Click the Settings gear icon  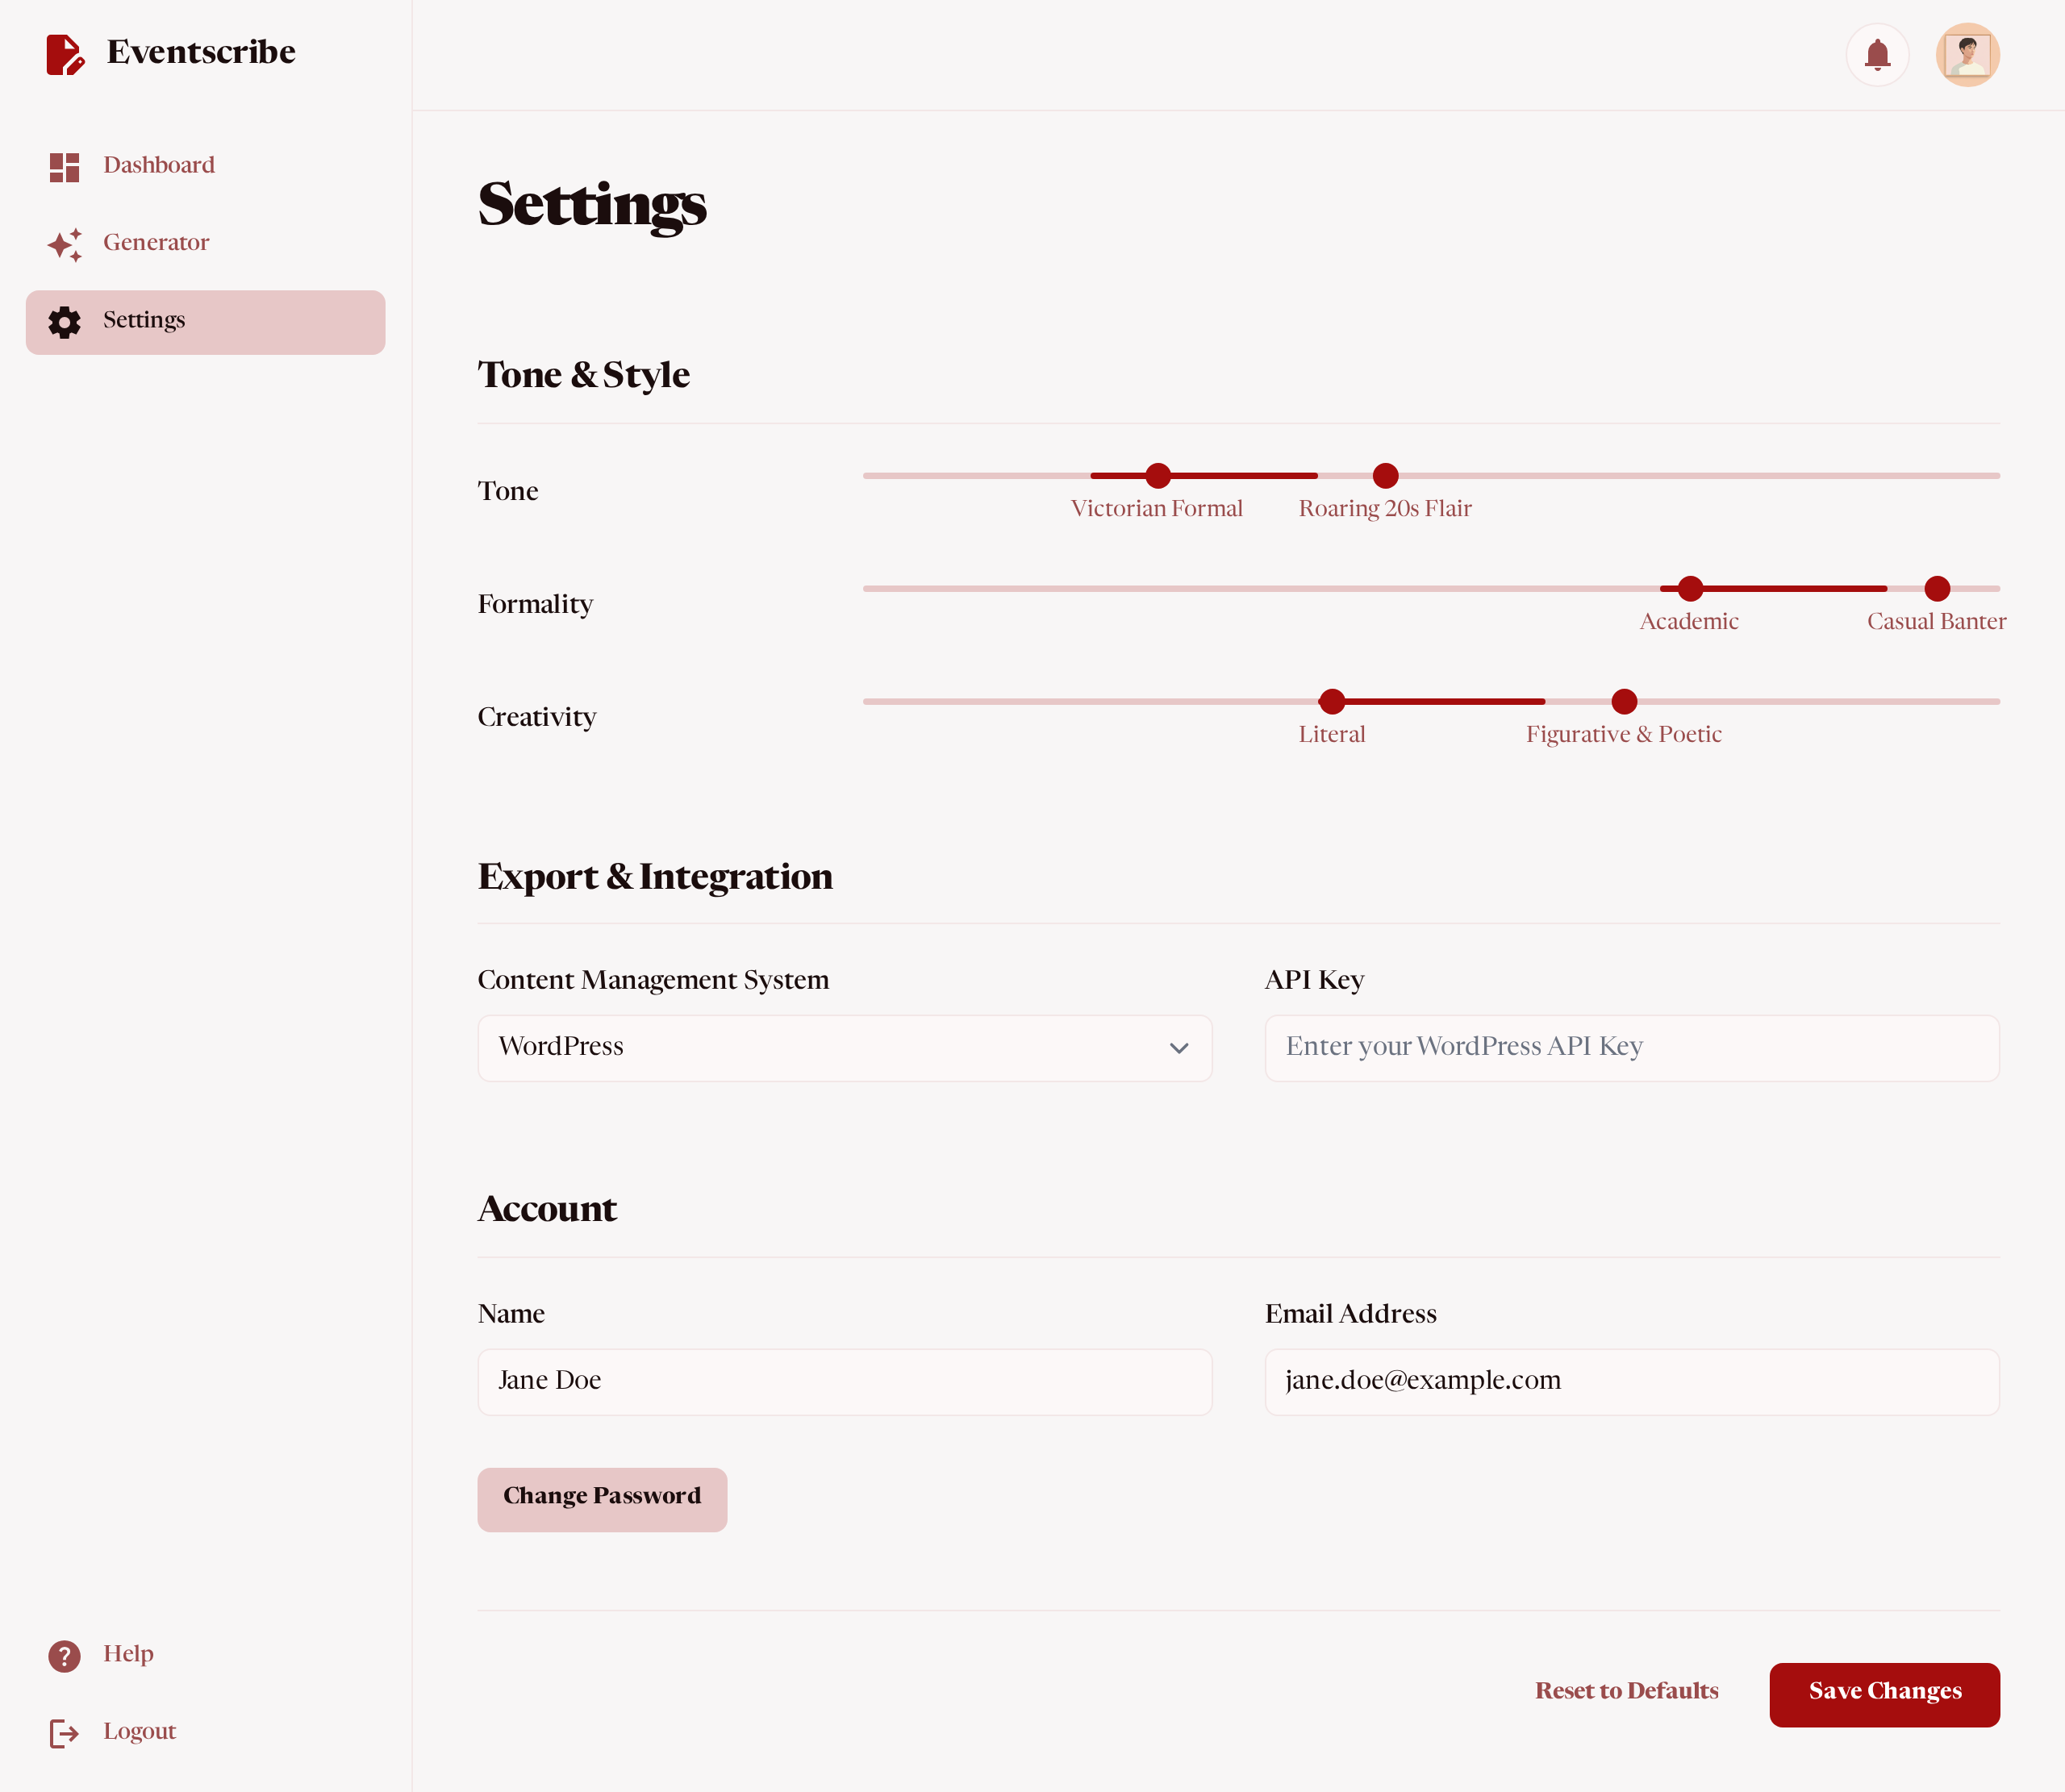coord(63,322)
